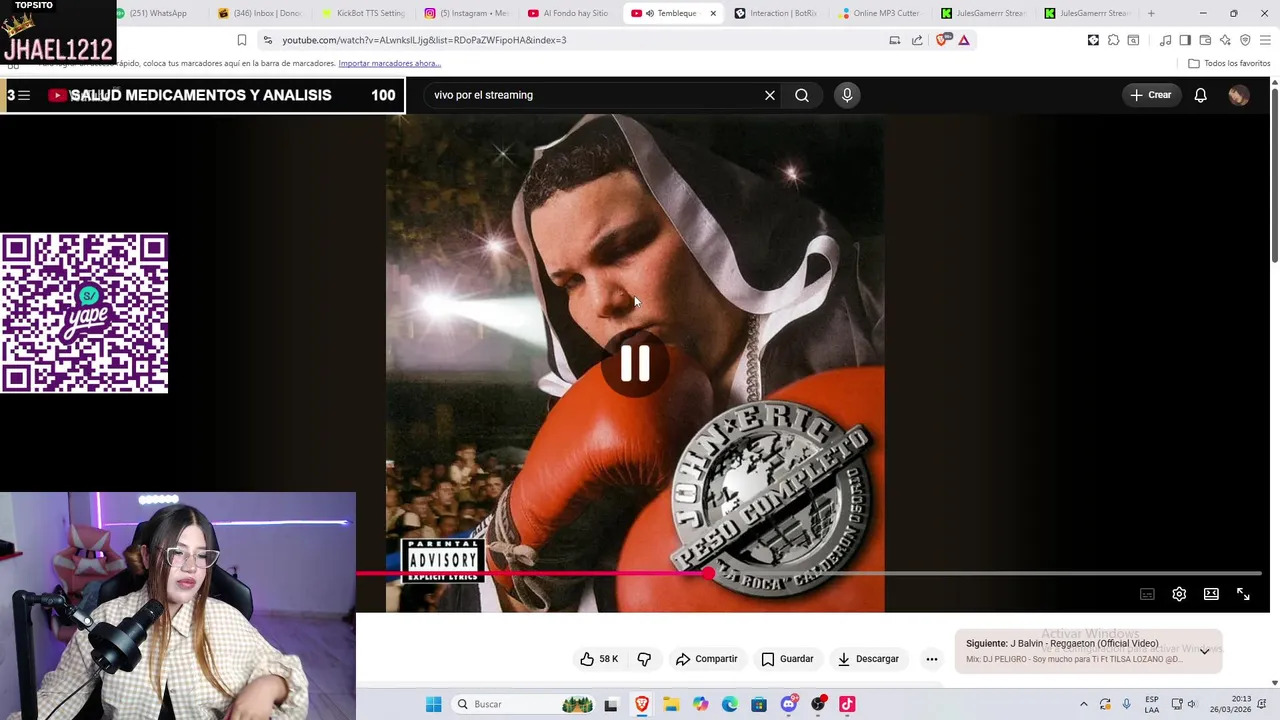Open the Todos los favoritos folder
Screen dimensions: 1280x720
(x=1229, y=63)
